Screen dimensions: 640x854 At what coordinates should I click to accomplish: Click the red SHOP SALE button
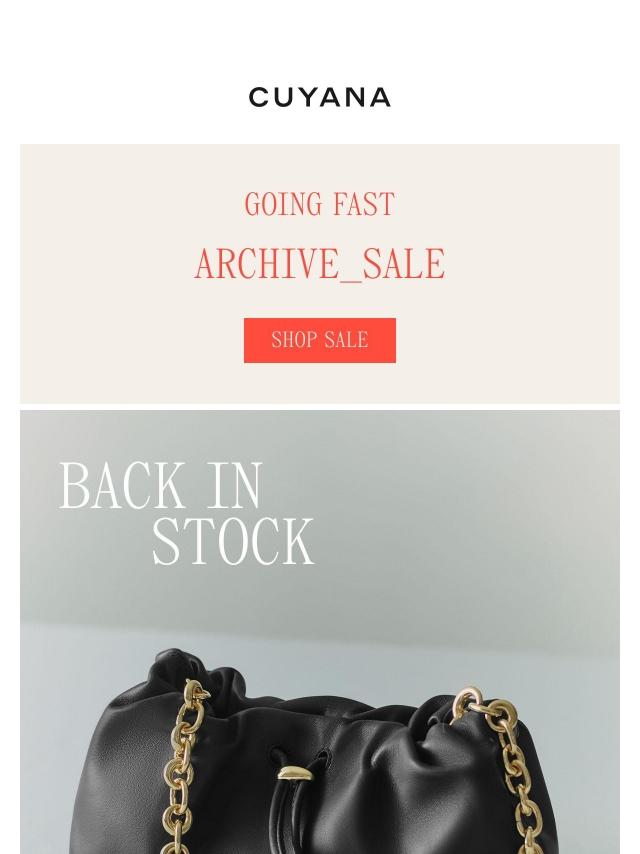[x=320, y=340]
